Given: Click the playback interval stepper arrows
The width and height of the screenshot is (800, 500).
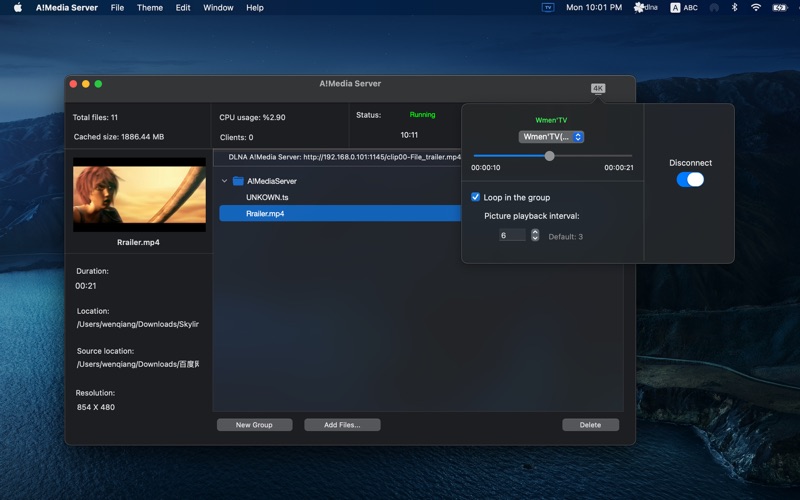Looking at the screenshot, I should coord(535,235).
